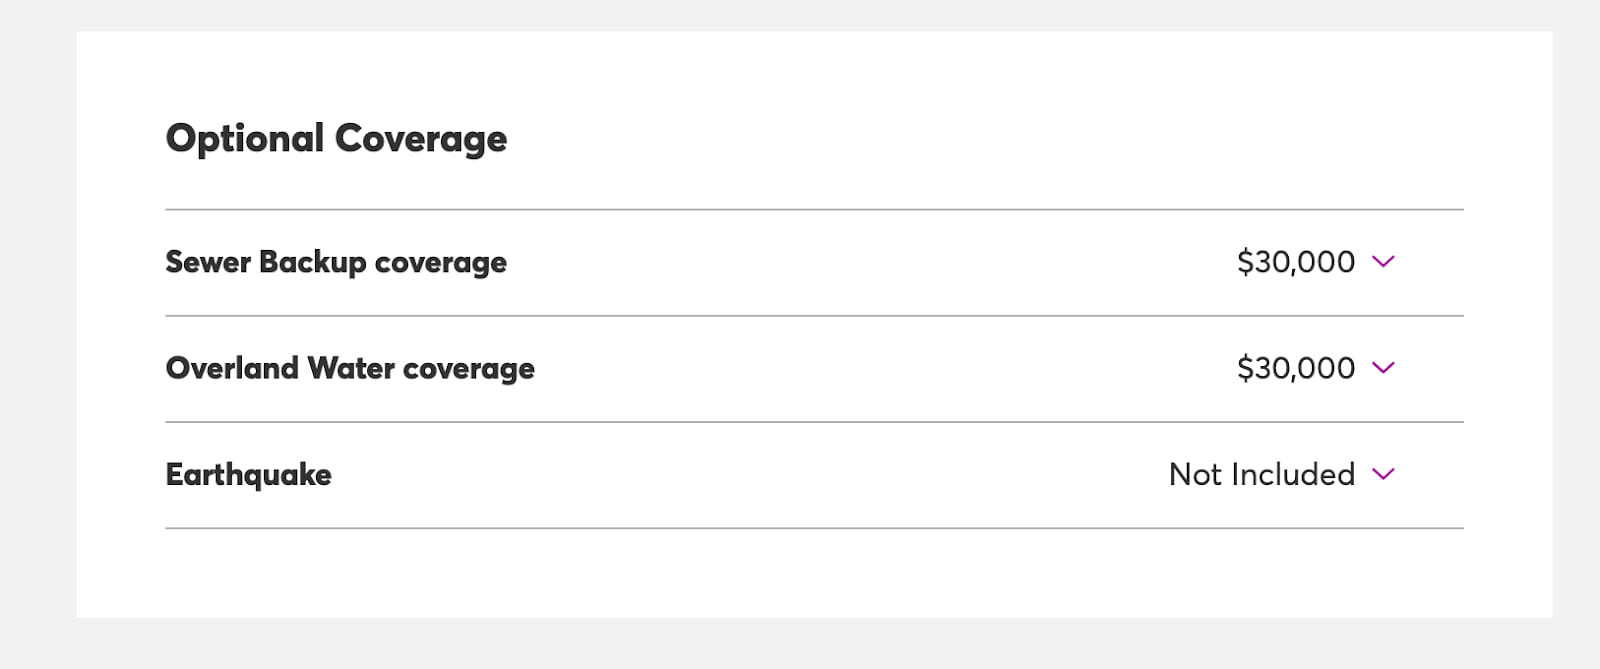This screenshot has height=669, width=1600.
Task: Click the Sewer Backup coverage label
Action: [336, 262]
